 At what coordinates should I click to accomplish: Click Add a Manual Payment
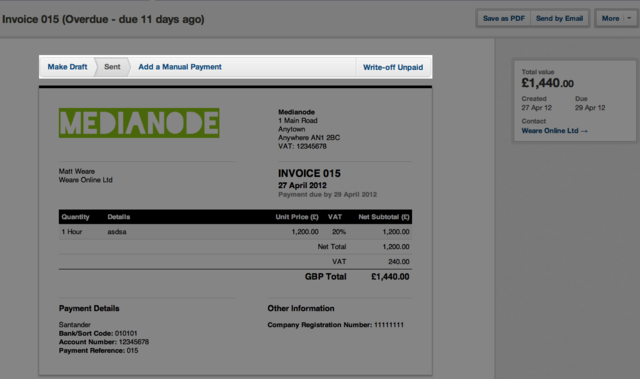coord(180,67)
